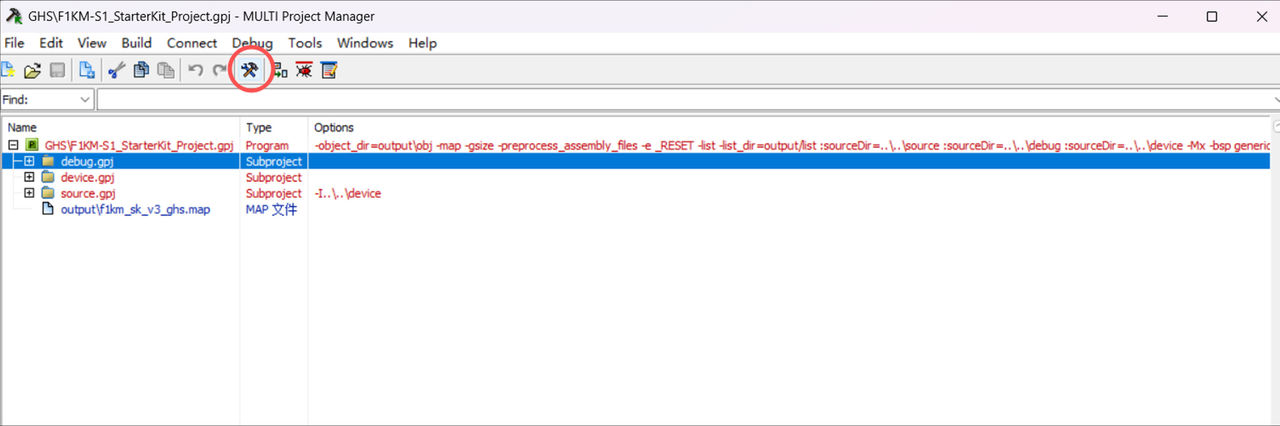
Task: Click the MULTI application icon in title bar
Action: pyautogui.click(x=15, y=16)
